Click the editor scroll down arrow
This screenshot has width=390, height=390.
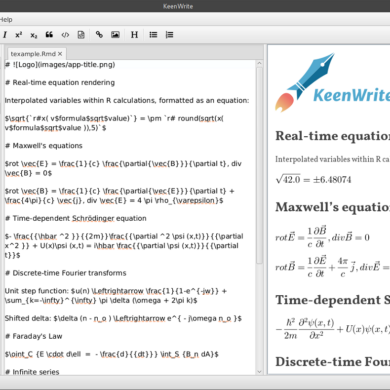tap(259, 371)
